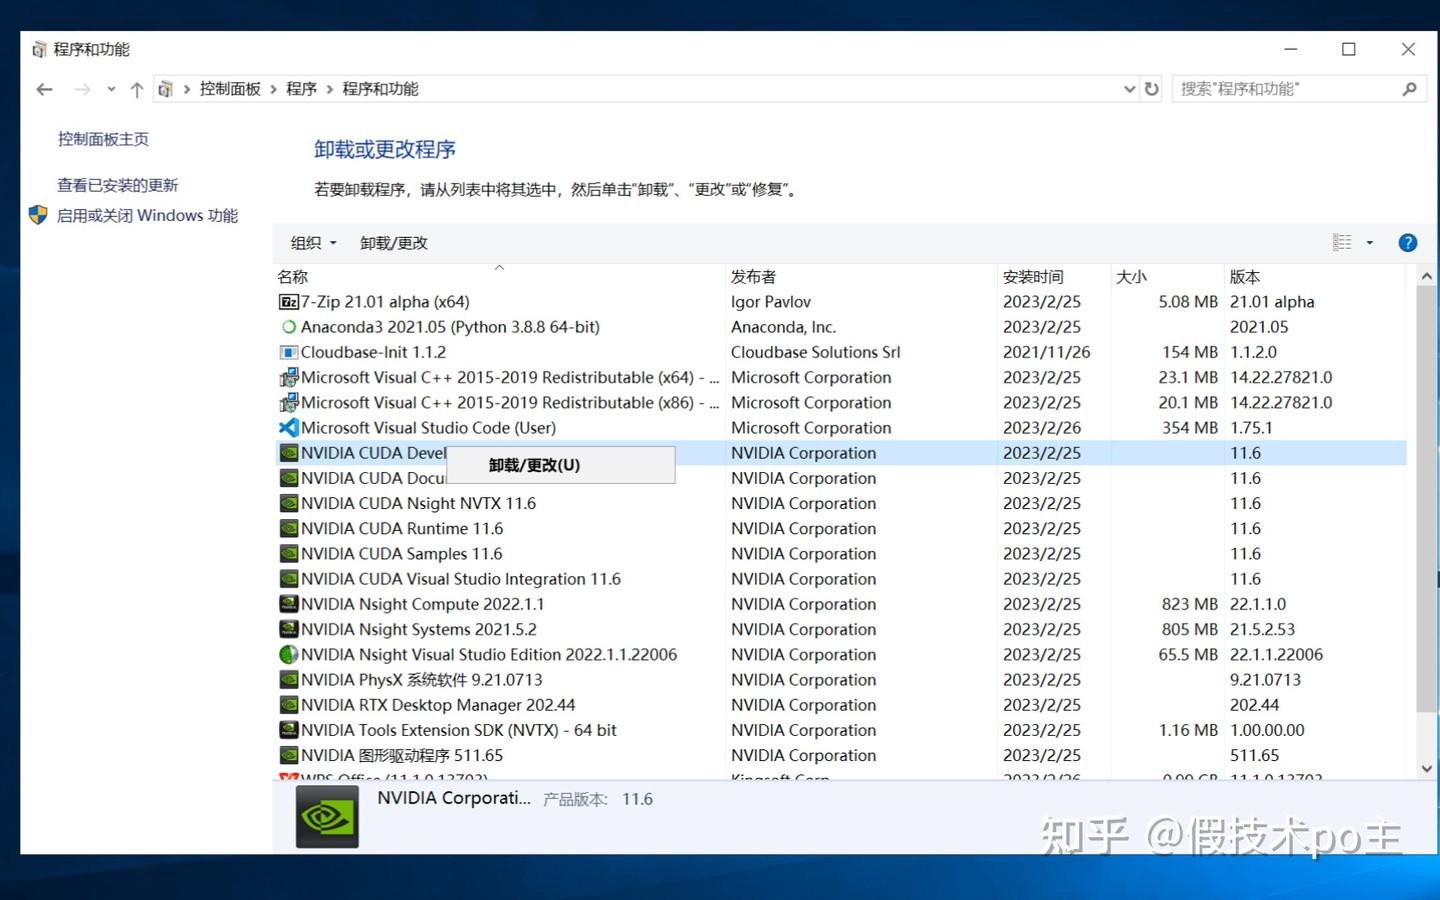The width and height of the screenshot is (1440, 900).
Task: Click the Anaconda3 green circle icon
Action: 289,327
